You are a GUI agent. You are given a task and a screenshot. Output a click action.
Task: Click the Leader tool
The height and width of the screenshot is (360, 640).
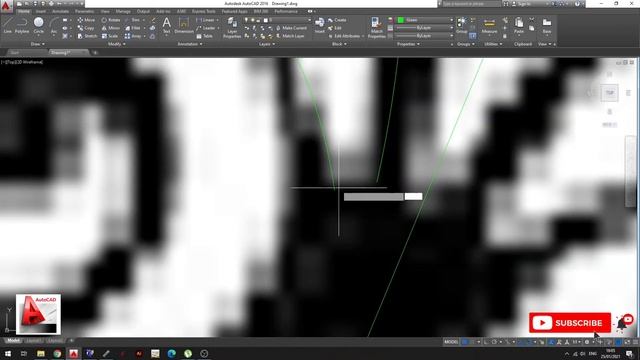(206, 28)
